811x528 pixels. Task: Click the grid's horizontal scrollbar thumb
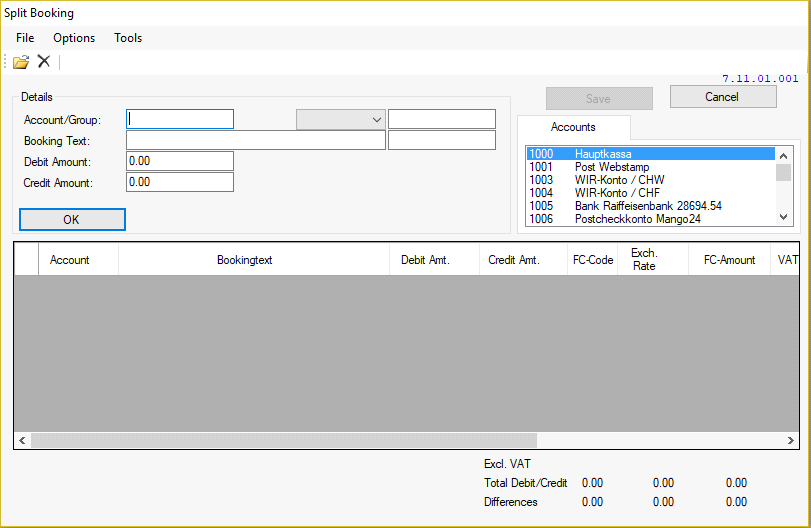tap(284, 440)
